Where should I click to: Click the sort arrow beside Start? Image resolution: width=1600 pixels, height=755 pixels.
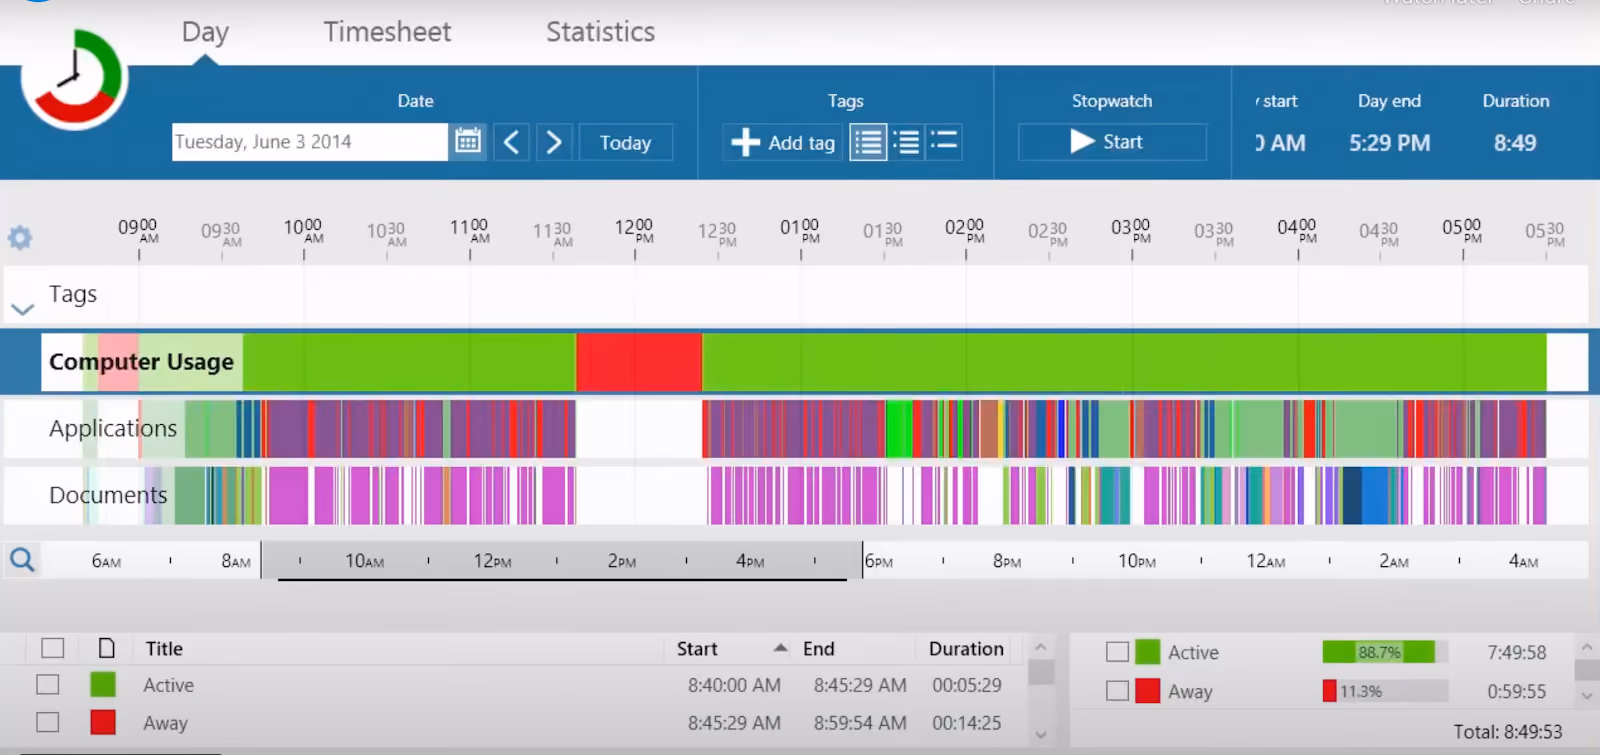(x=780, y=648)
